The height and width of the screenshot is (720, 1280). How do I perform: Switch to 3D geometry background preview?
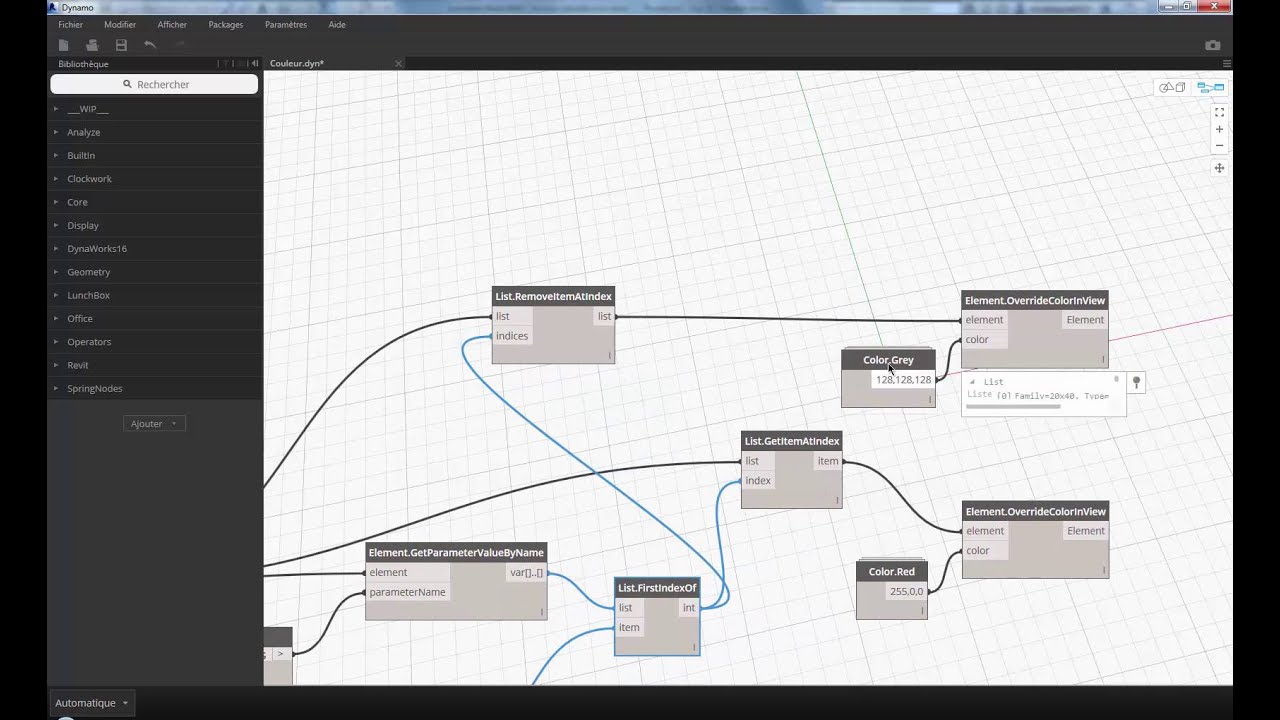[x=1172, y=88]
